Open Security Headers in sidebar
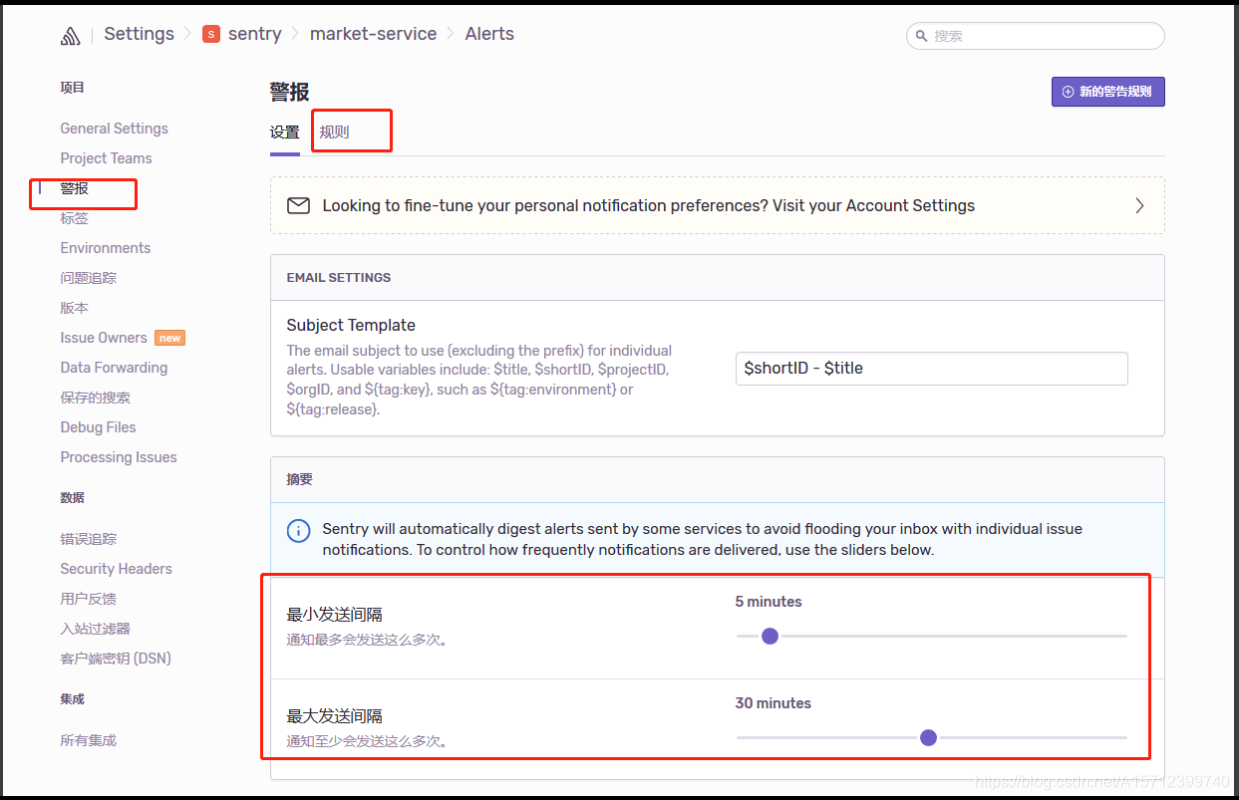1239x800 pixels. 116,569
